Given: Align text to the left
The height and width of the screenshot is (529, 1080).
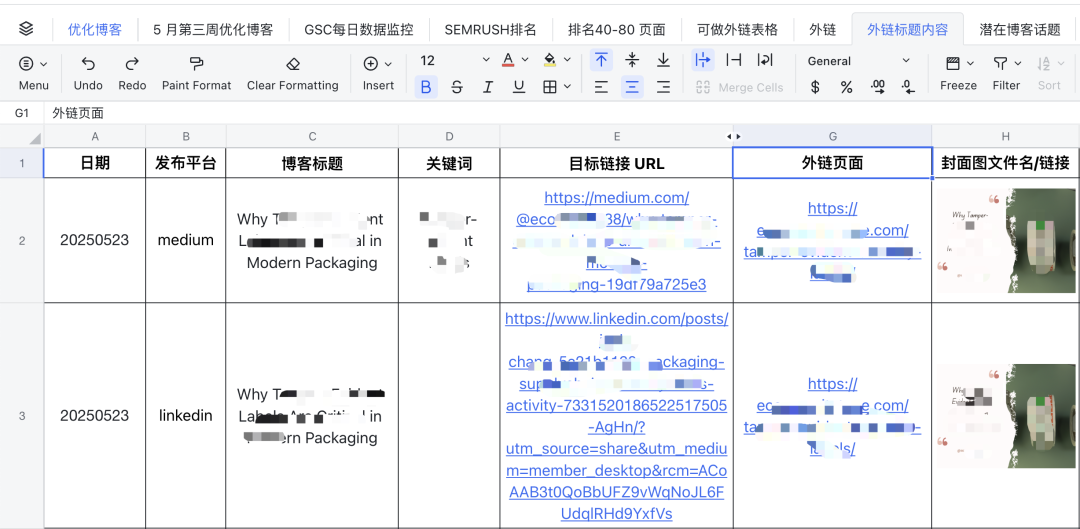Looking at the screenshot, I should click(601, 87).
